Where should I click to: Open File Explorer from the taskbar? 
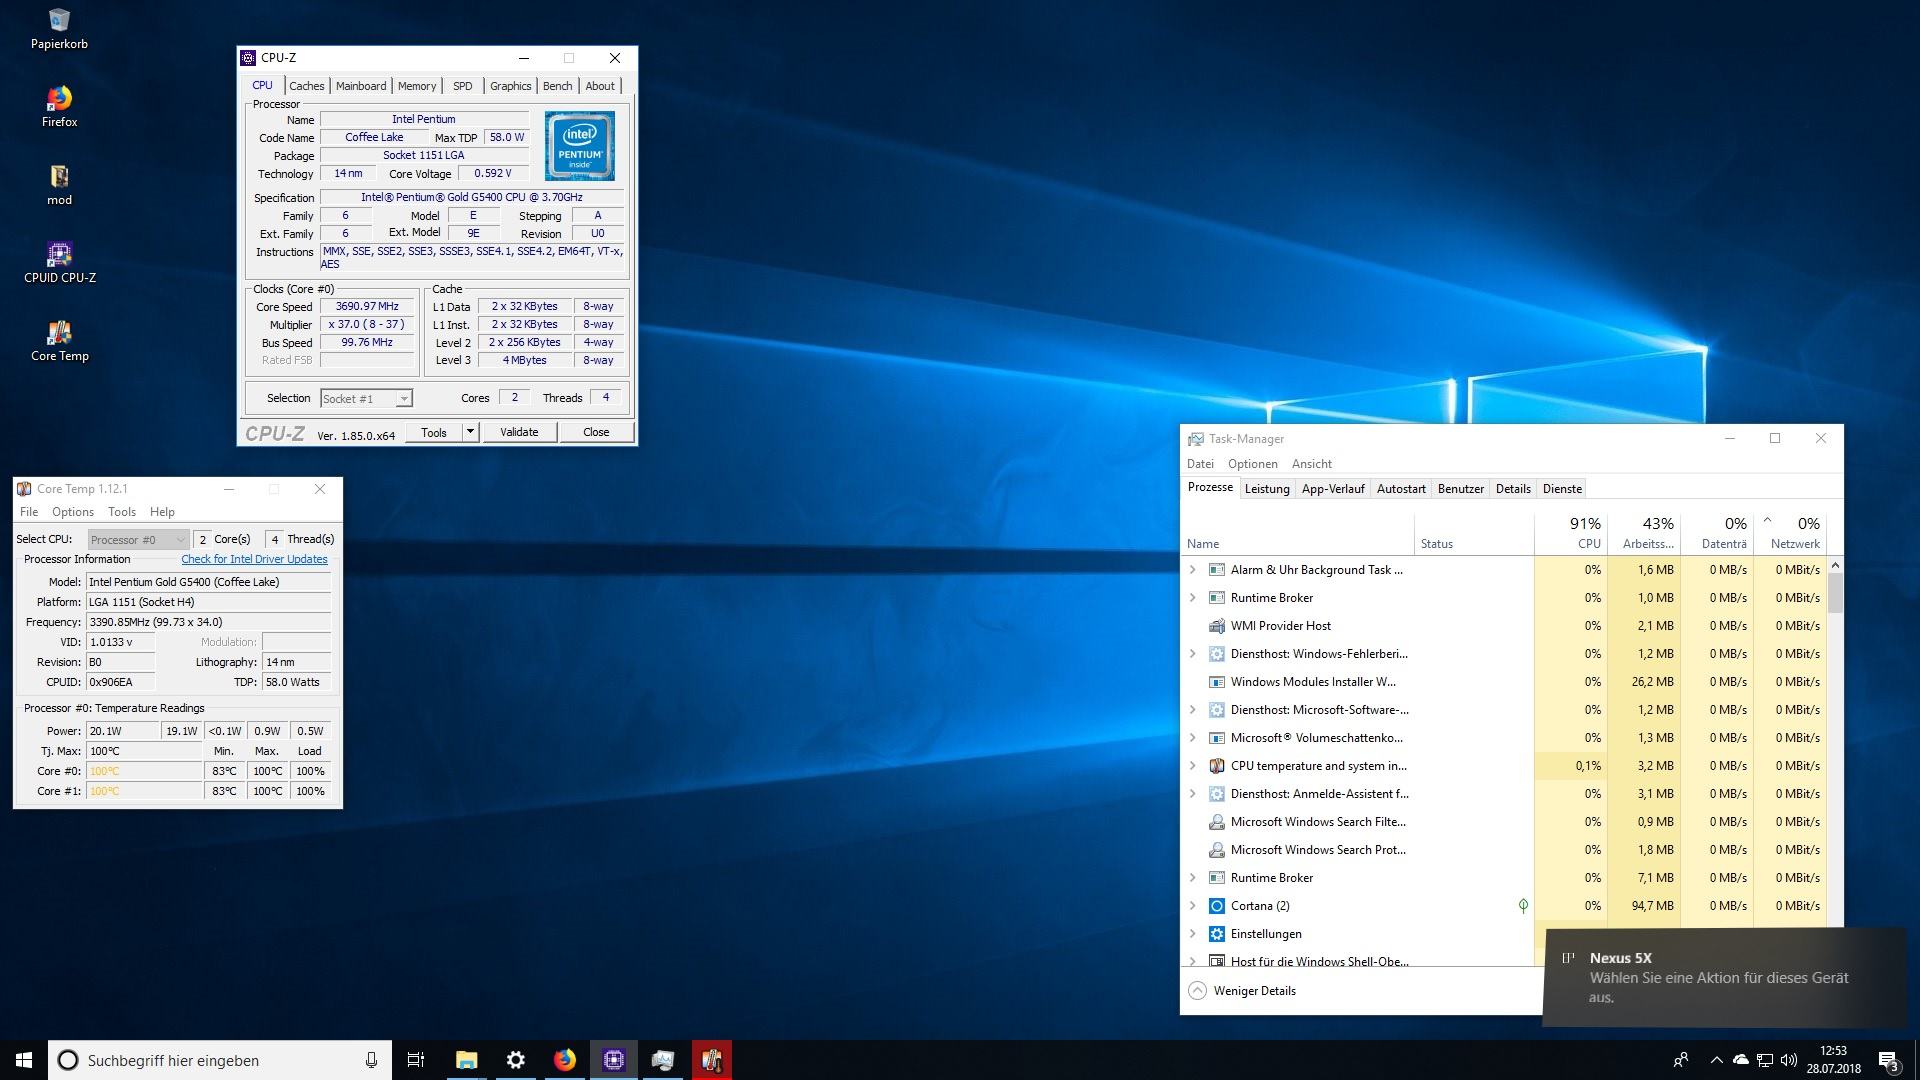pos(467,1060)
